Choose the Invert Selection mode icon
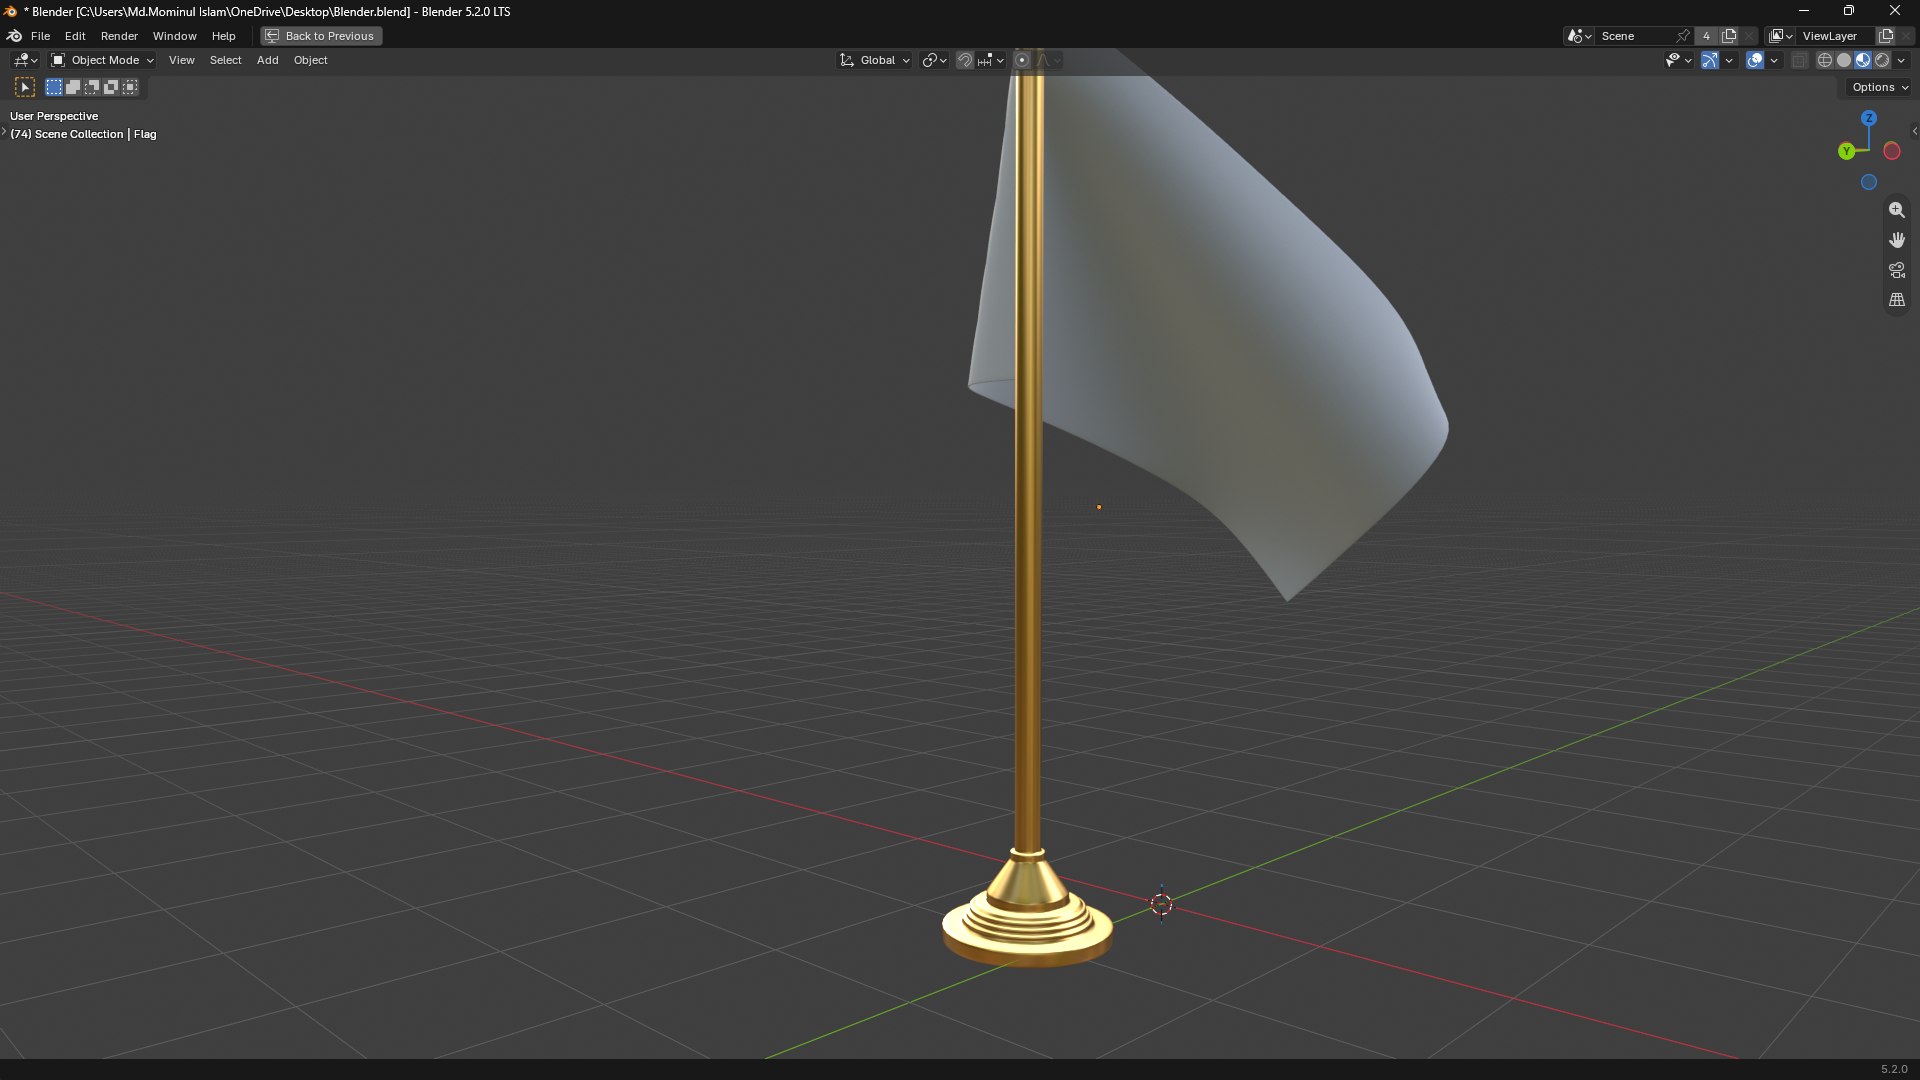Screen dimensions: 1920x1080 [111, 87]
